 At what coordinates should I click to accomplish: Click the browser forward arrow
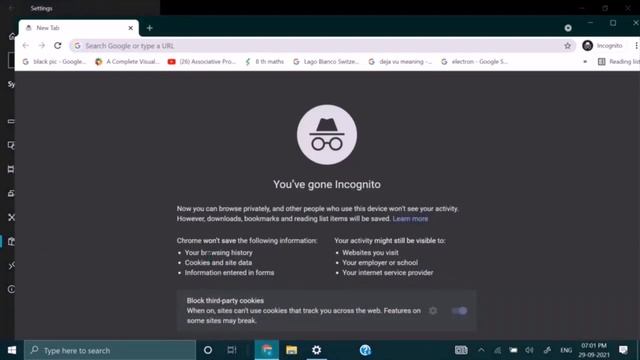[x=42, y=46]
